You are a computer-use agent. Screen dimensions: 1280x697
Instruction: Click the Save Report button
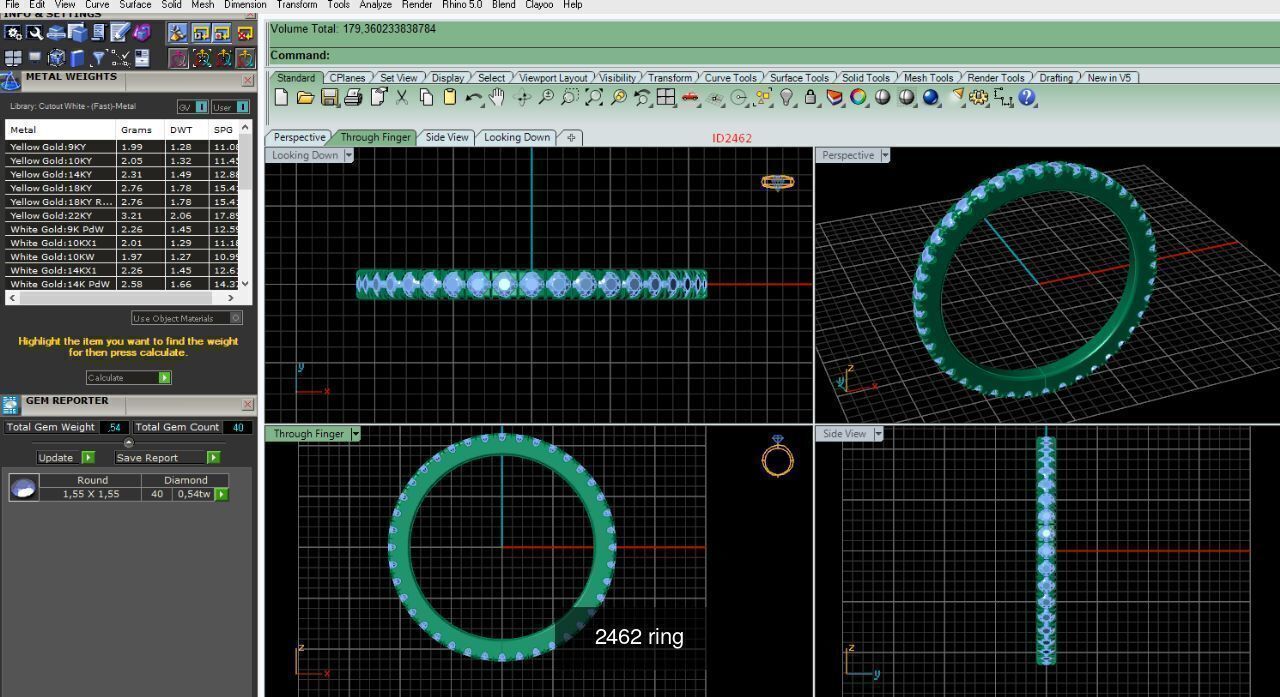pos(167,457)
